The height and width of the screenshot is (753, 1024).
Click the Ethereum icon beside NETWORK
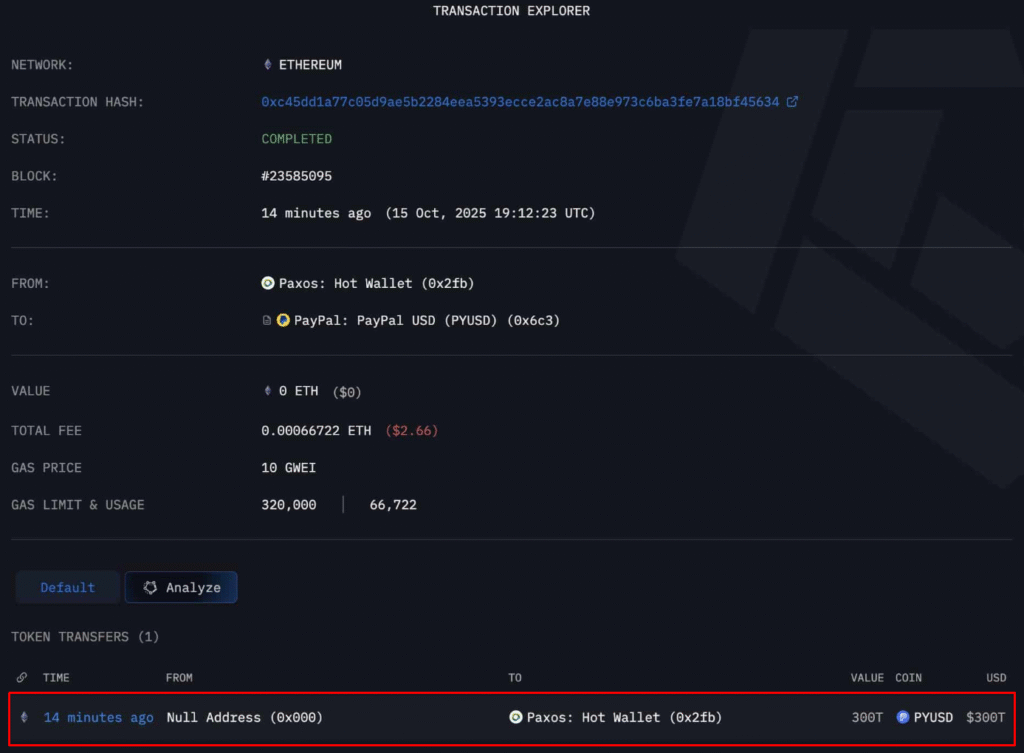(x=266, y=64)
